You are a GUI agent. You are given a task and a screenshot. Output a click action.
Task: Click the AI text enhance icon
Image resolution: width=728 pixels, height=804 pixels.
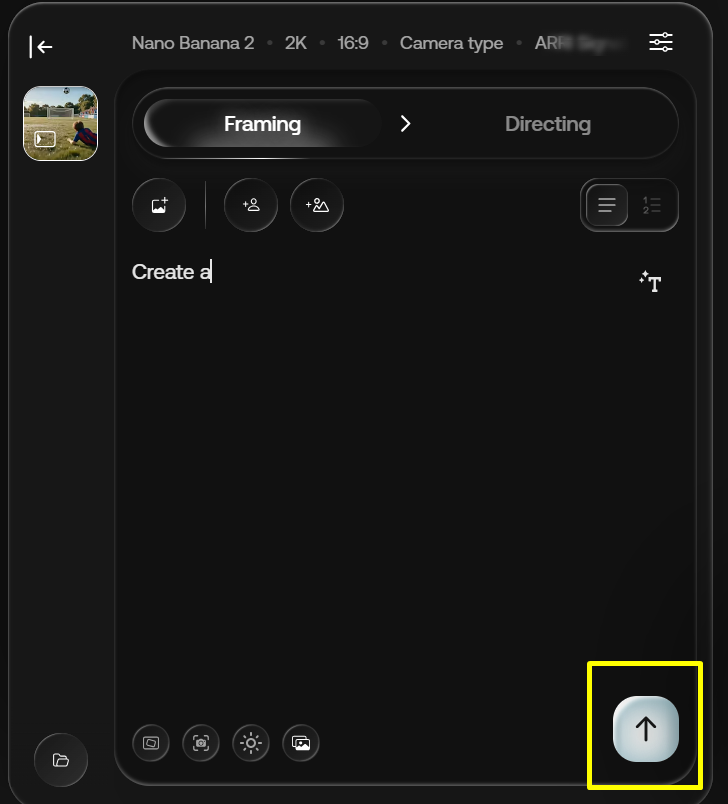point(650,282)
